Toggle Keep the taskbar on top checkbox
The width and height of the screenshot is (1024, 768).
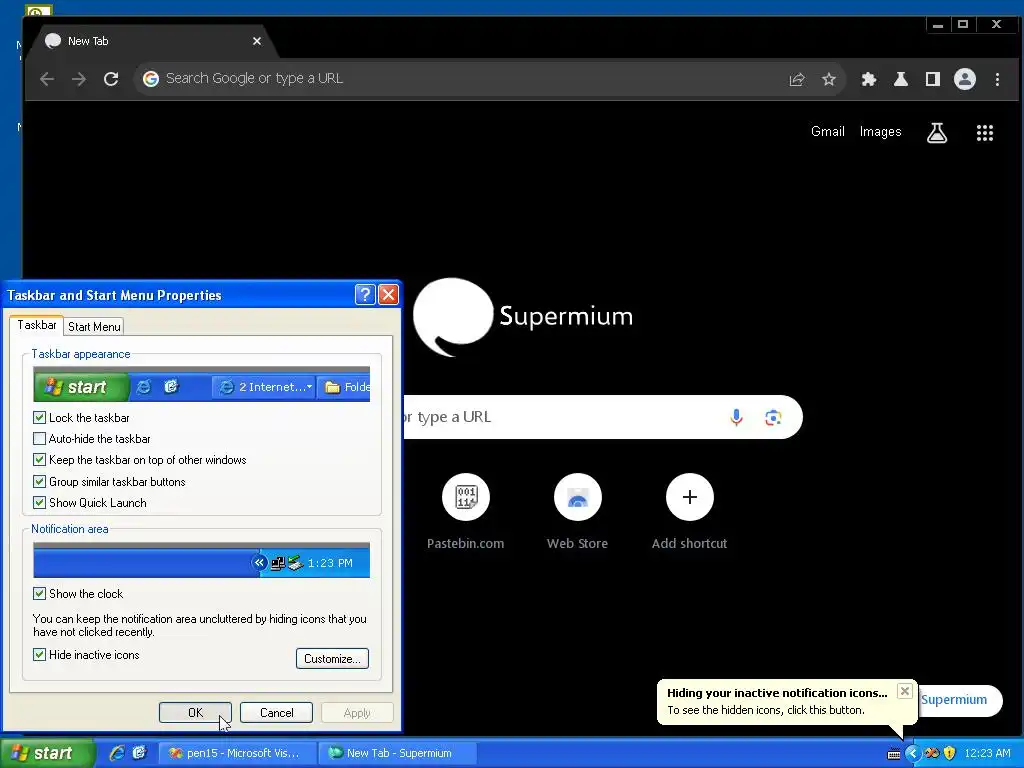click(39, 460)
